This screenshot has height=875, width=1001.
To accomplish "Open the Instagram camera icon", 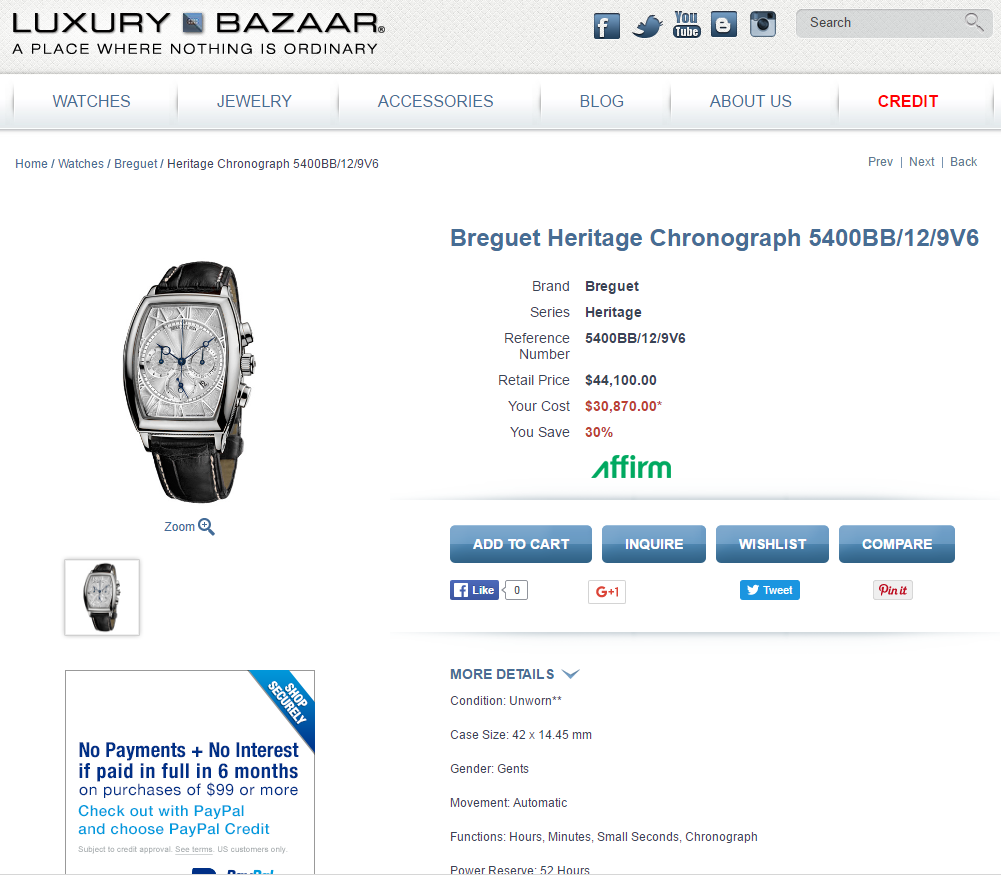I will [x=763, y=24].
